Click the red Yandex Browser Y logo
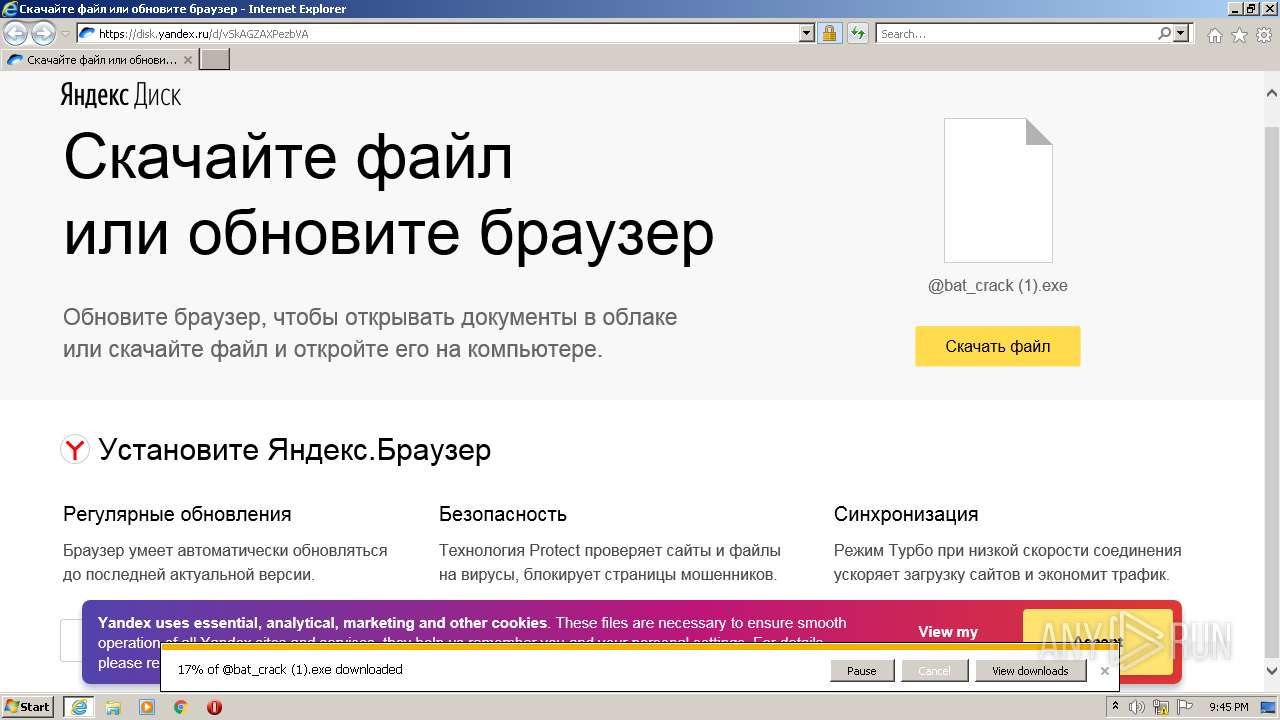 [x=75, y=450]
